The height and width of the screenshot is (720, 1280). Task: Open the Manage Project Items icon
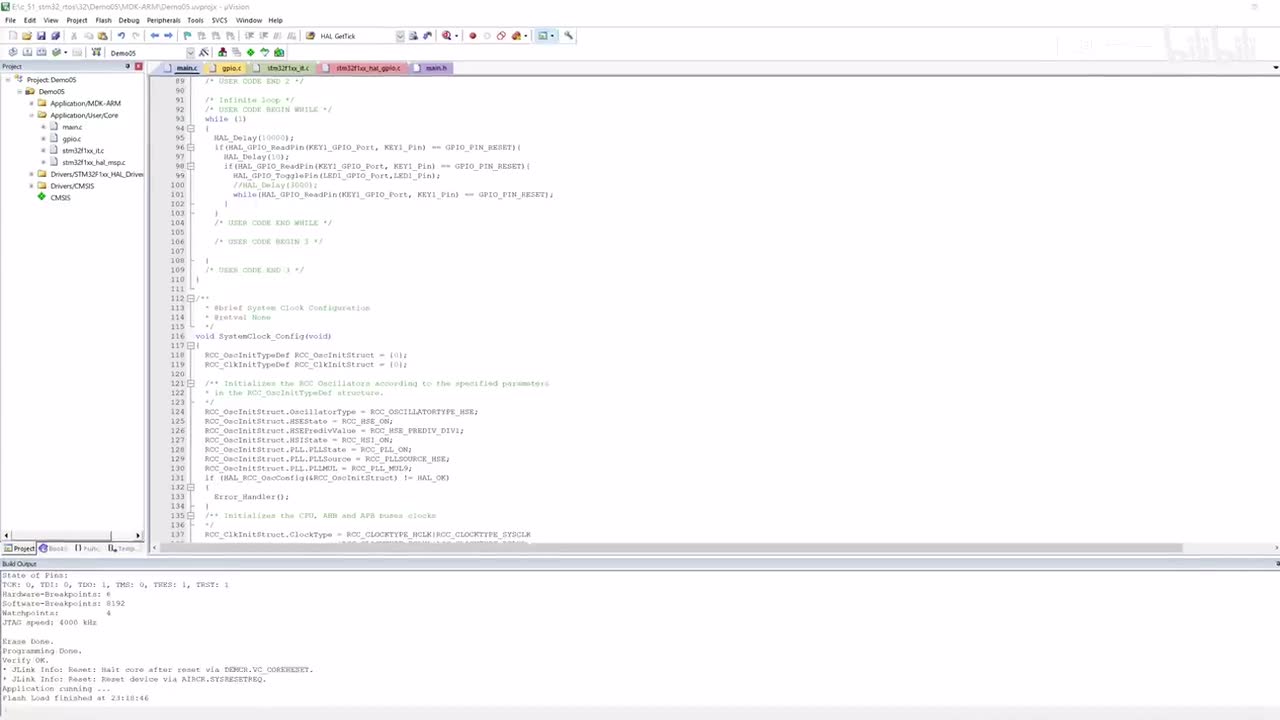coord(222,52)
